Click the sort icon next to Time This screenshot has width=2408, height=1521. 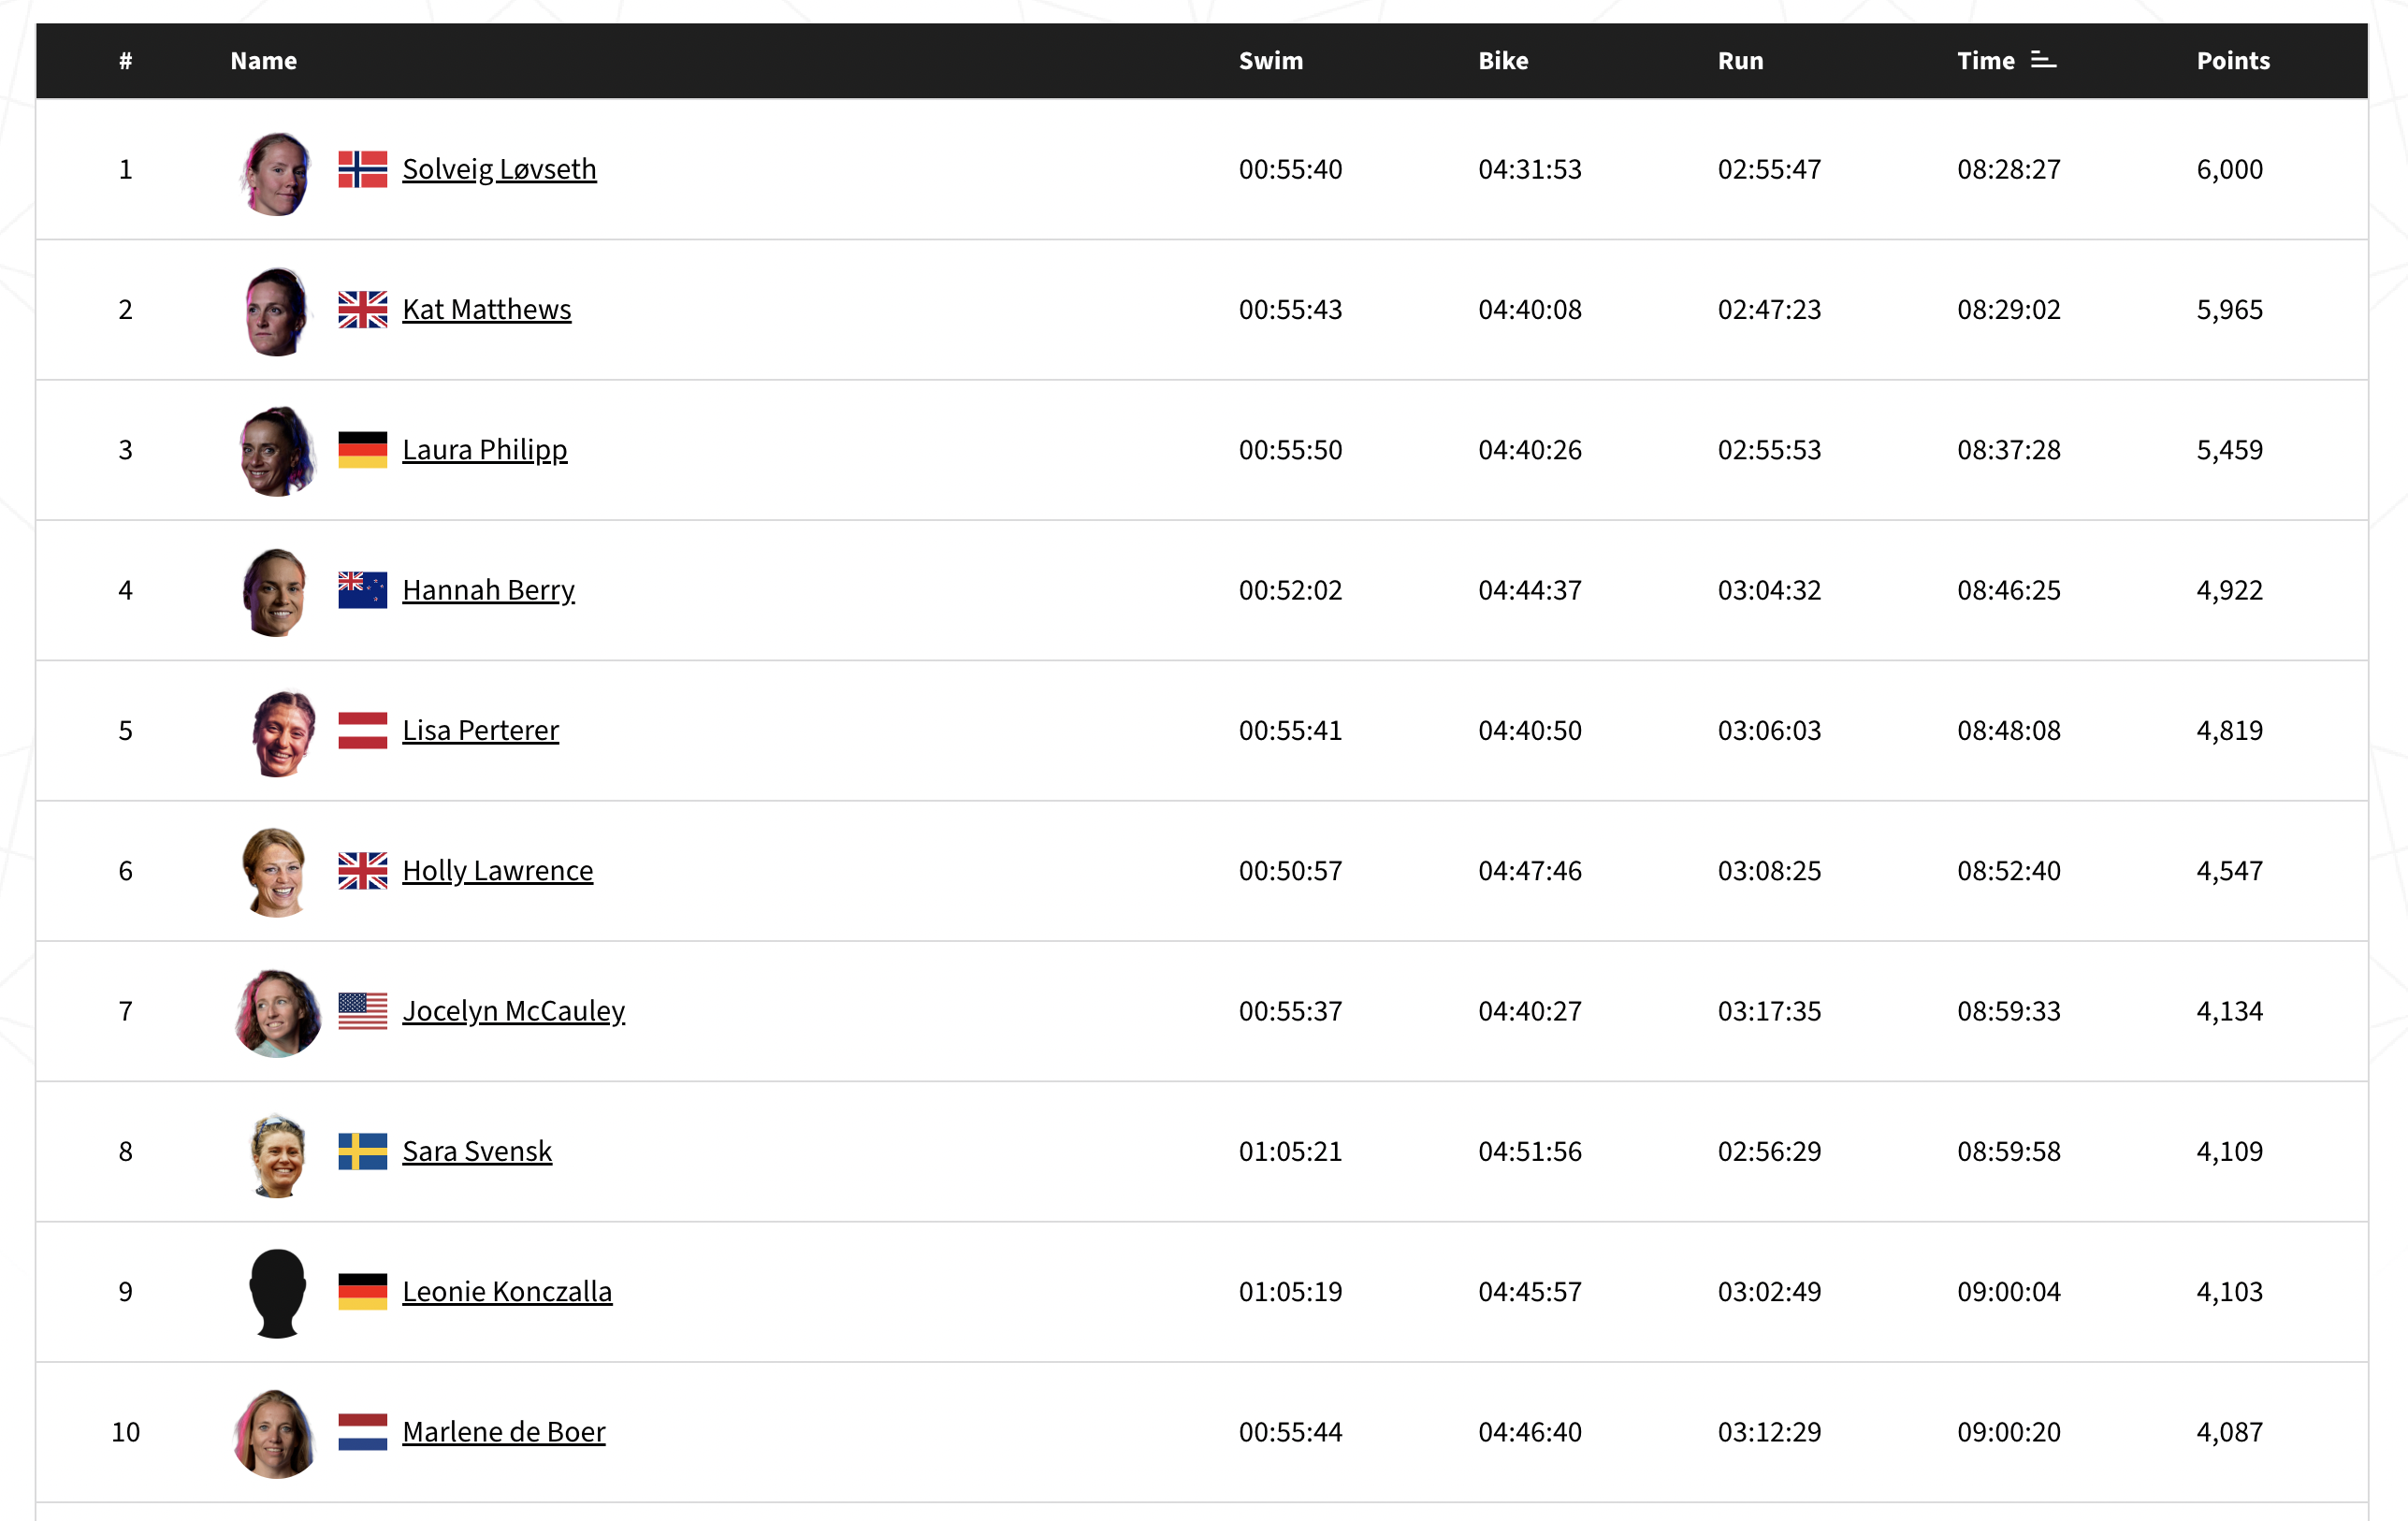pyautogui.click(x=2043, y=61)
